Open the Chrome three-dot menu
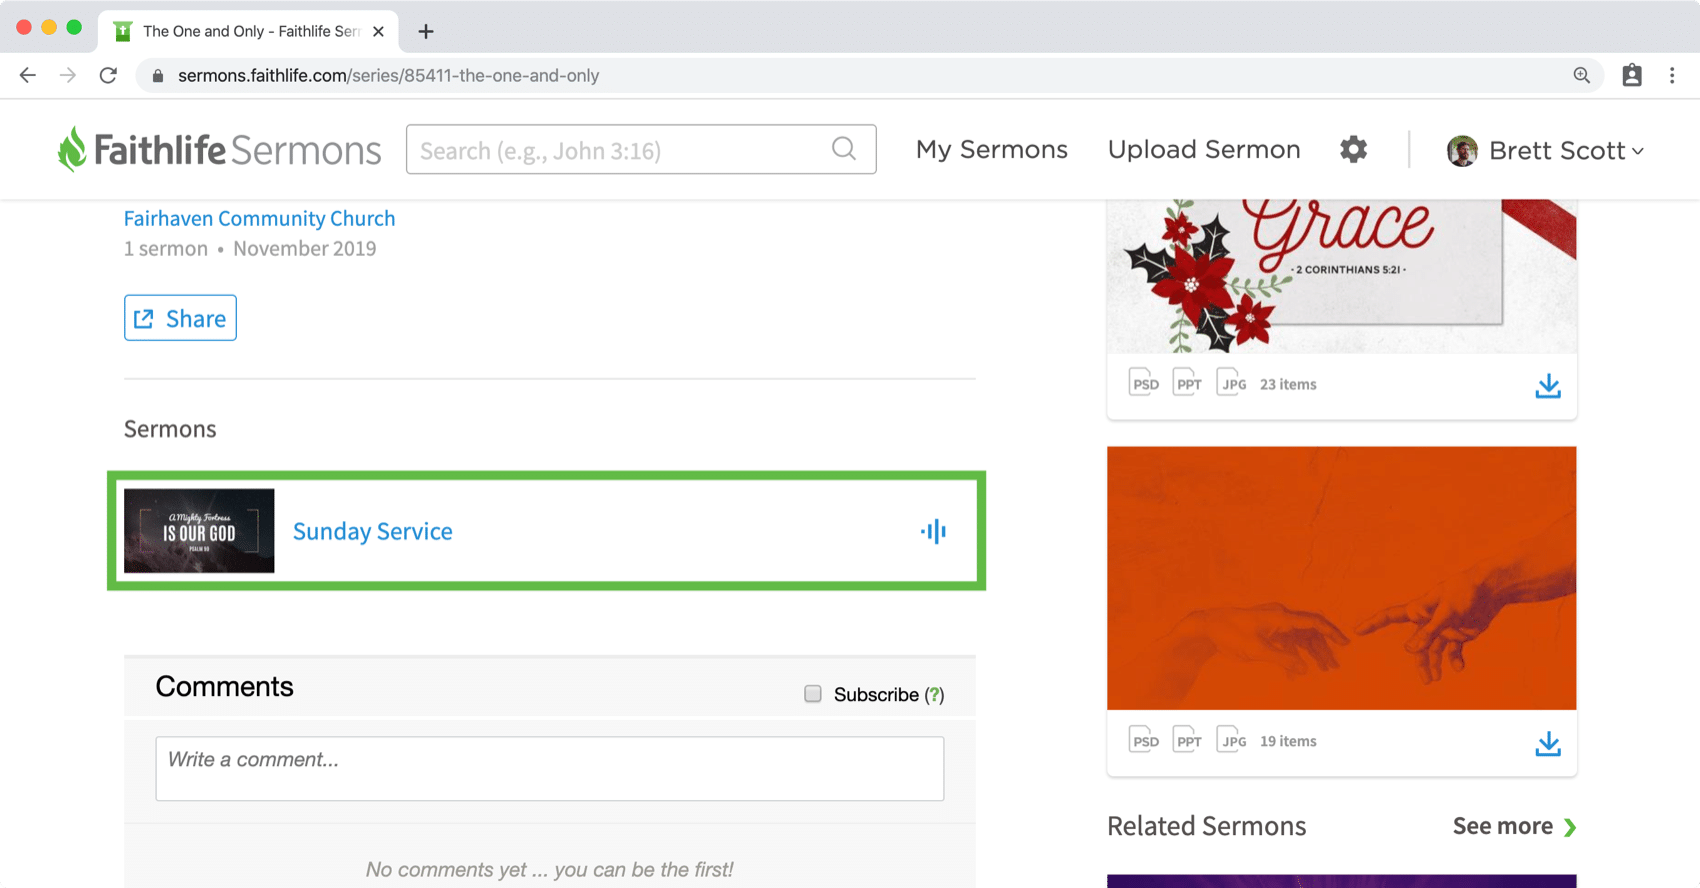 [1672, 75]
